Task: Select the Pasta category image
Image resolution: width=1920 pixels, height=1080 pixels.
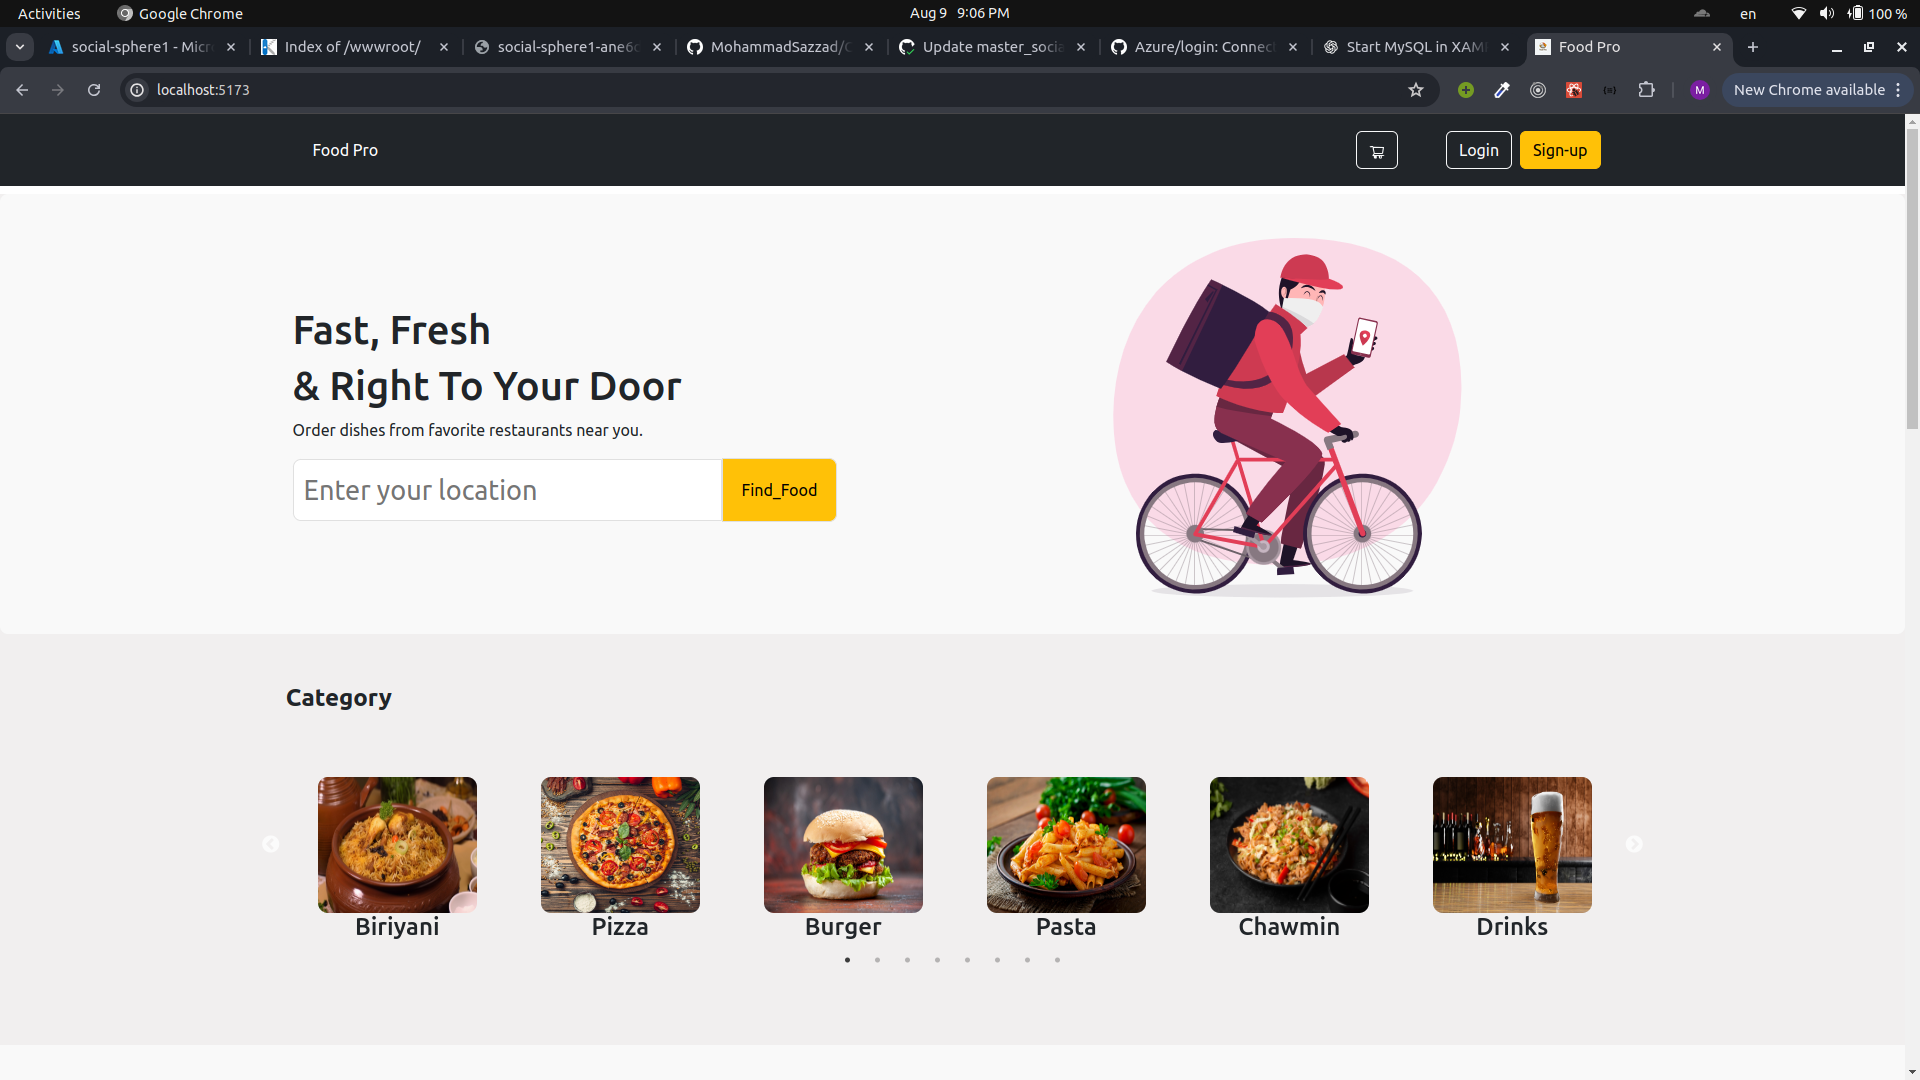Action: pos(1066,845)
